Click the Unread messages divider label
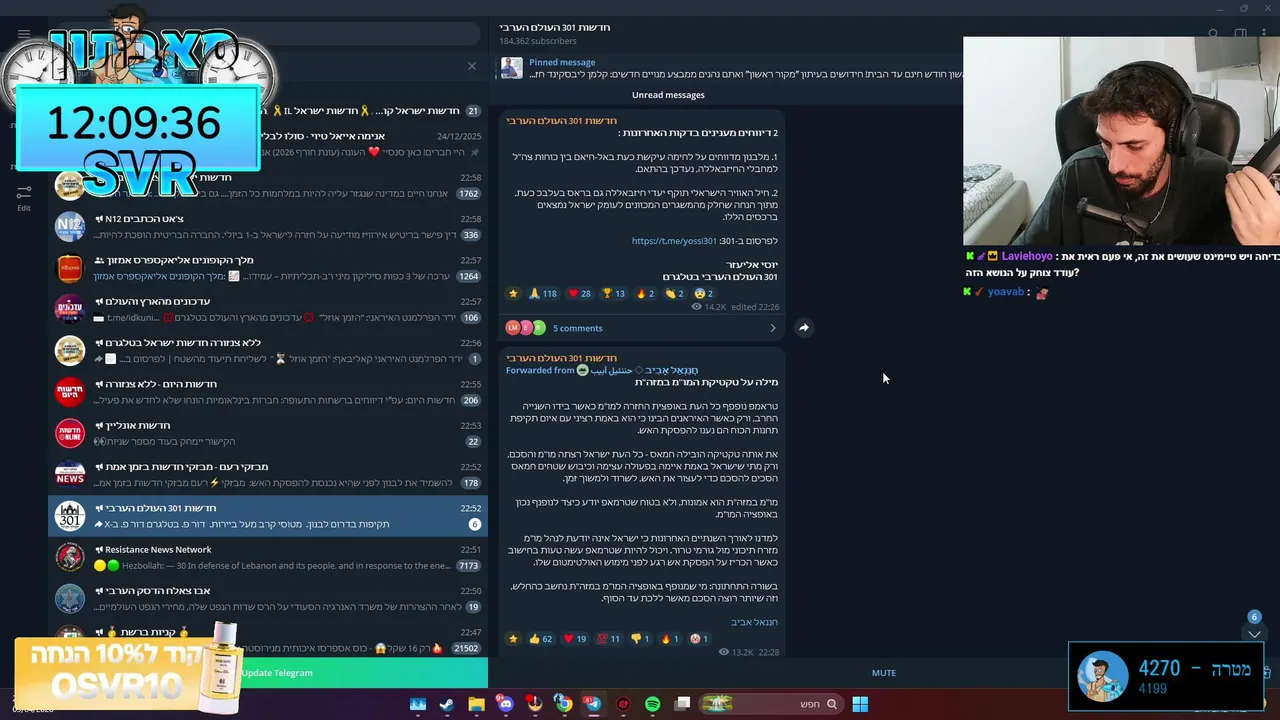This screenshot has height=720, width=1280. (x=668, y=95)
